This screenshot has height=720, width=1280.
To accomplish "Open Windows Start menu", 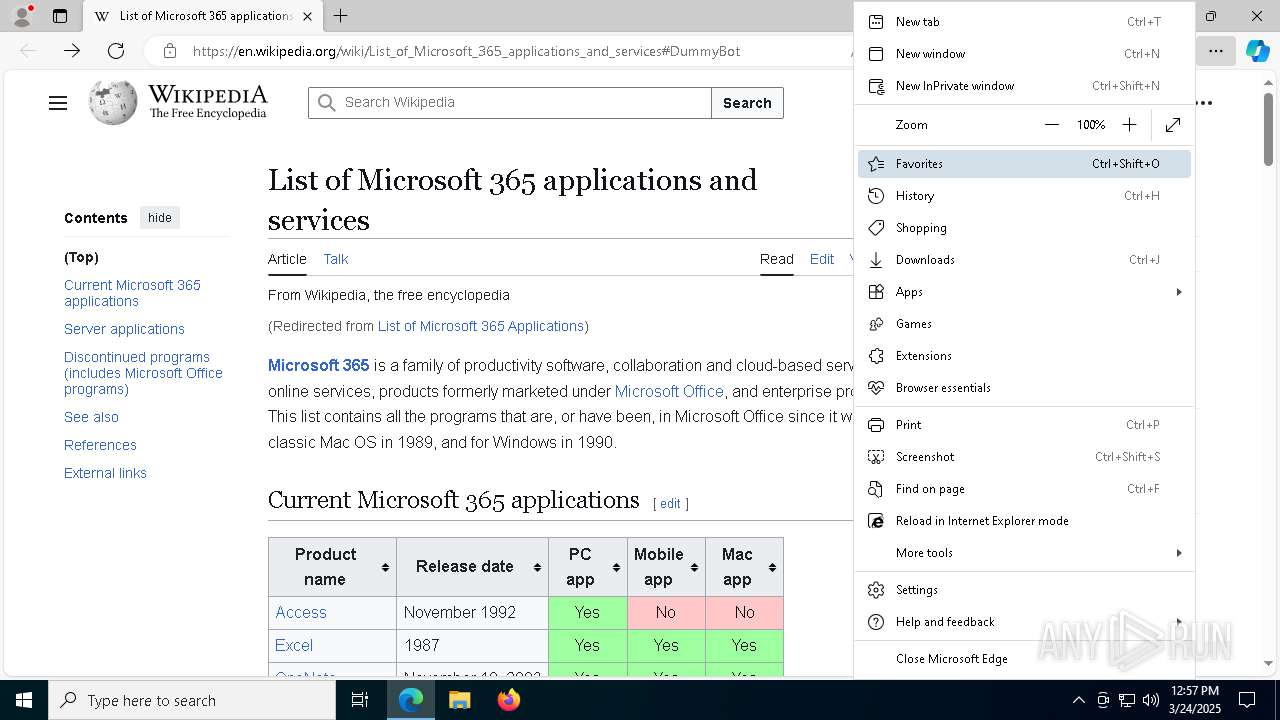I will click(x=24, y=700).
